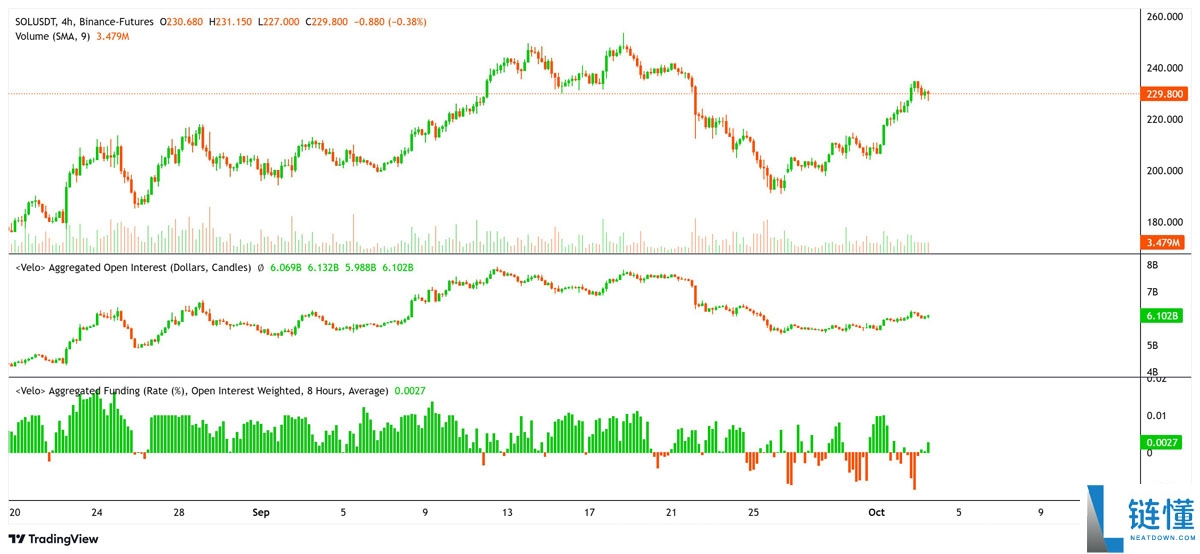Click the Oct label on time axis
1200x554 pixels.
(877, 513)
